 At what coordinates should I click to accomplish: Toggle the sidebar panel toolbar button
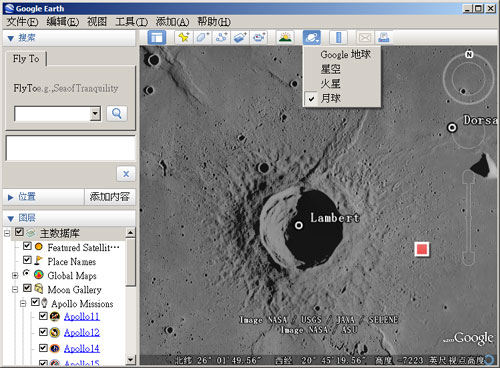coord(157,37)
